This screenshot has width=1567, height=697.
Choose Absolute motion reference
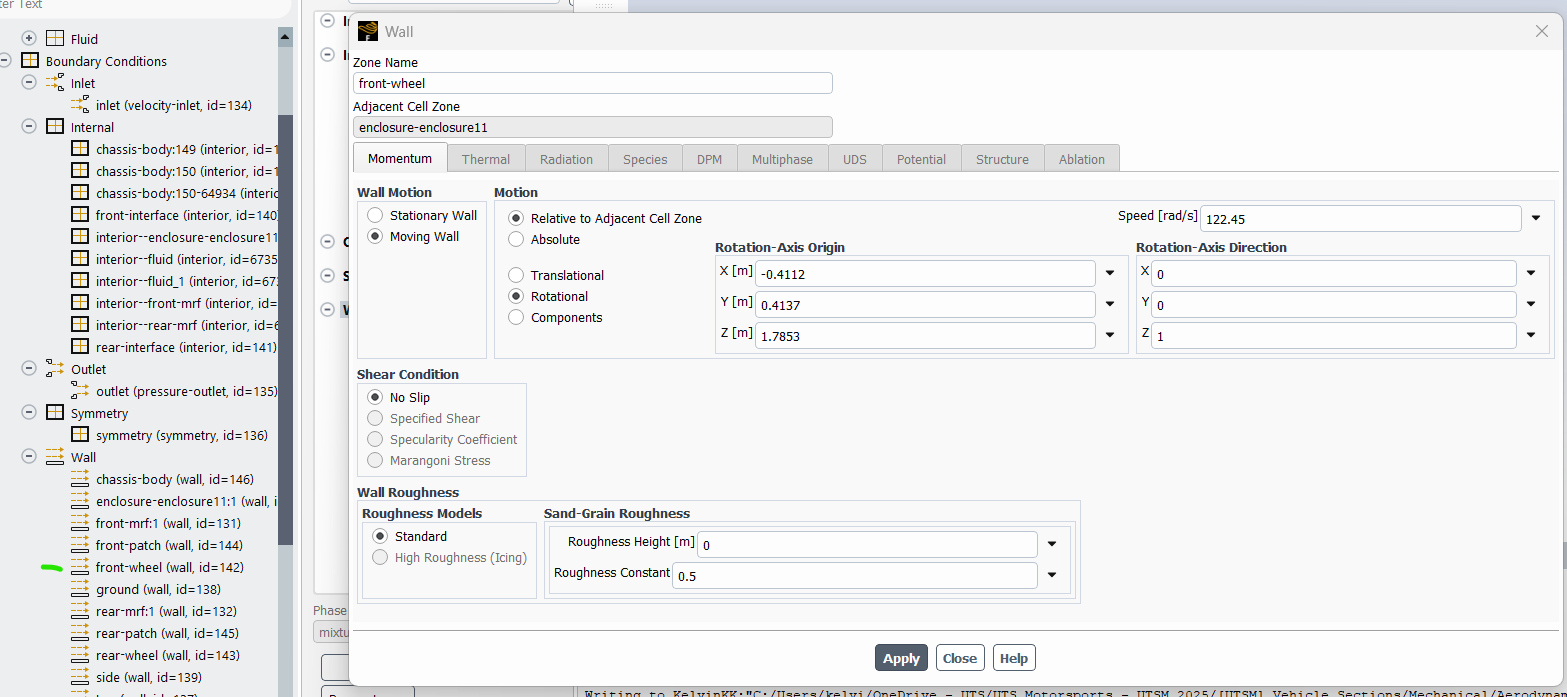(516, 239)
